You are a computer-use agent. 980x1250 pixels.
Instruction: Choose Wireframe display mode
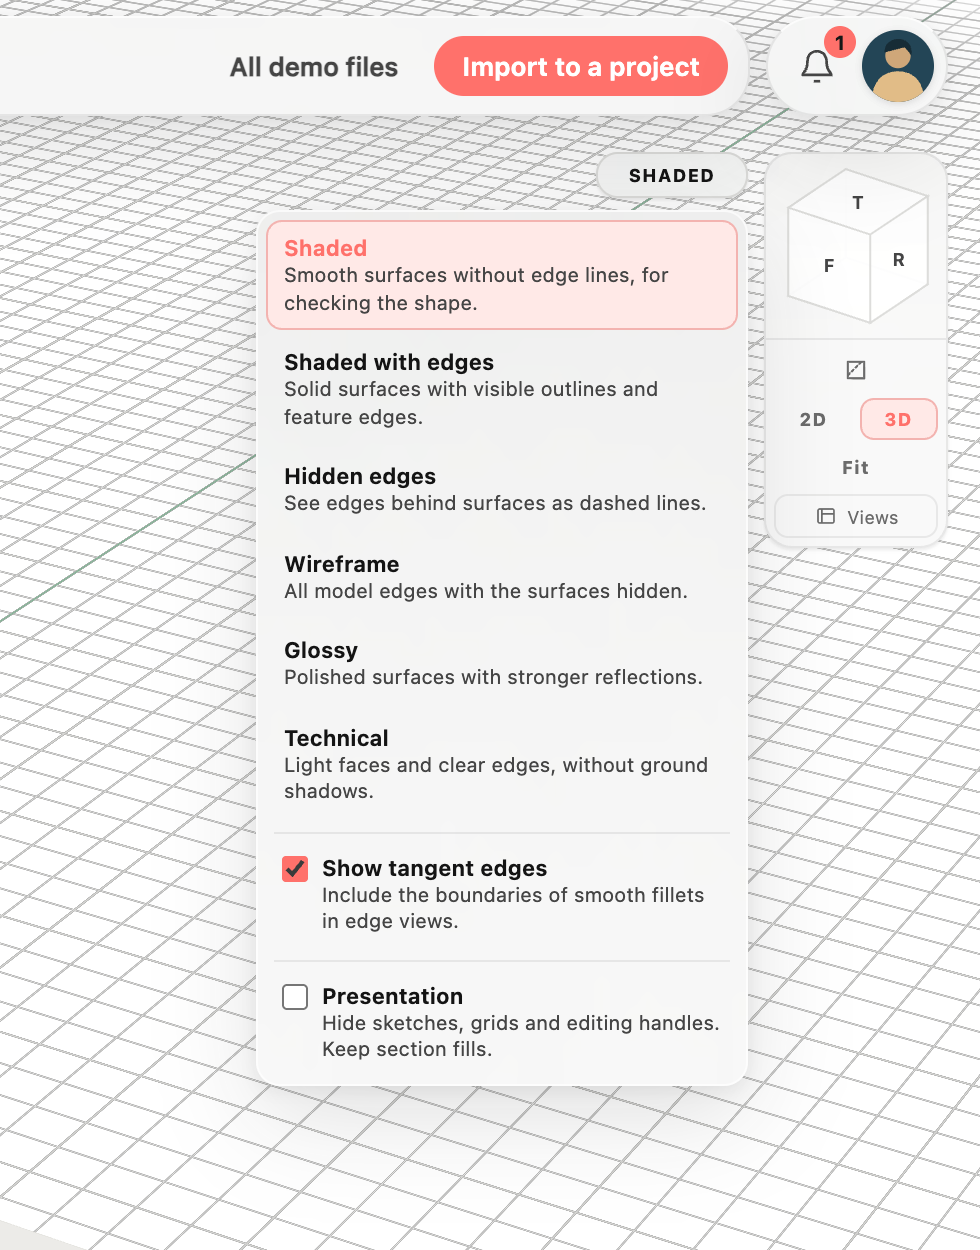[x=502, y=577]
